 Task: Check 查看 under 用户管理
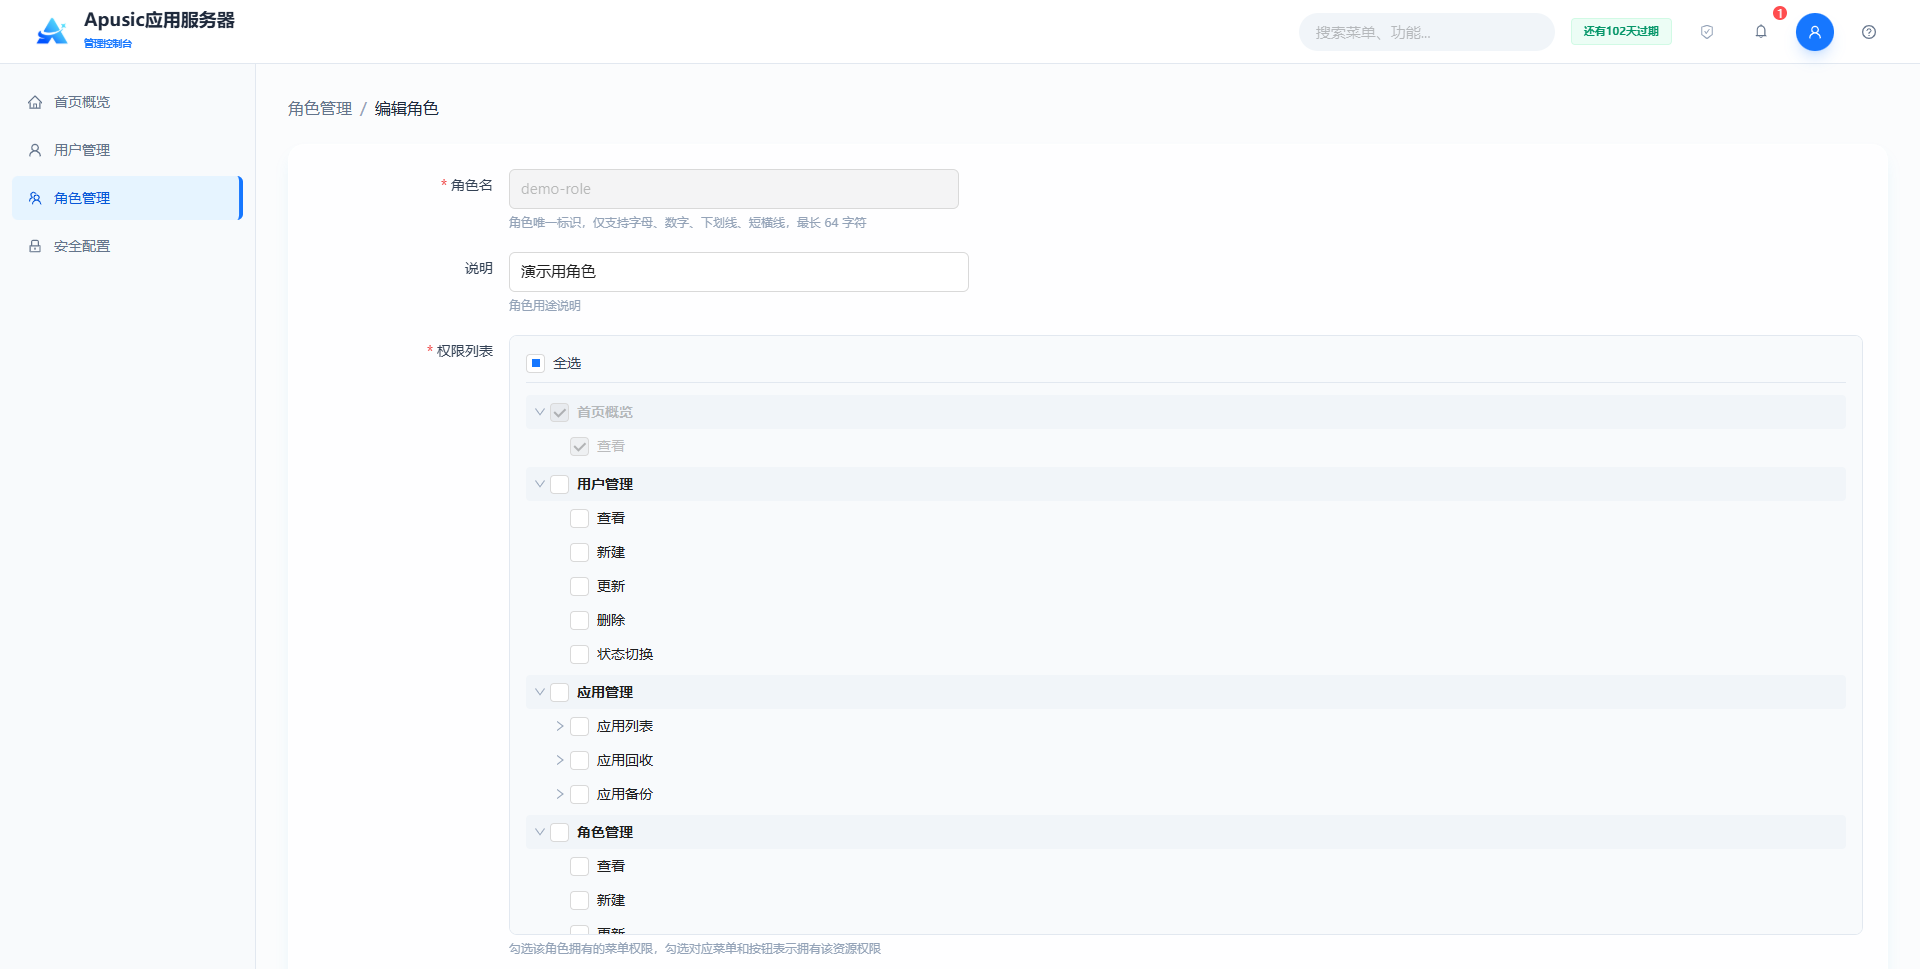click(580, 518)
